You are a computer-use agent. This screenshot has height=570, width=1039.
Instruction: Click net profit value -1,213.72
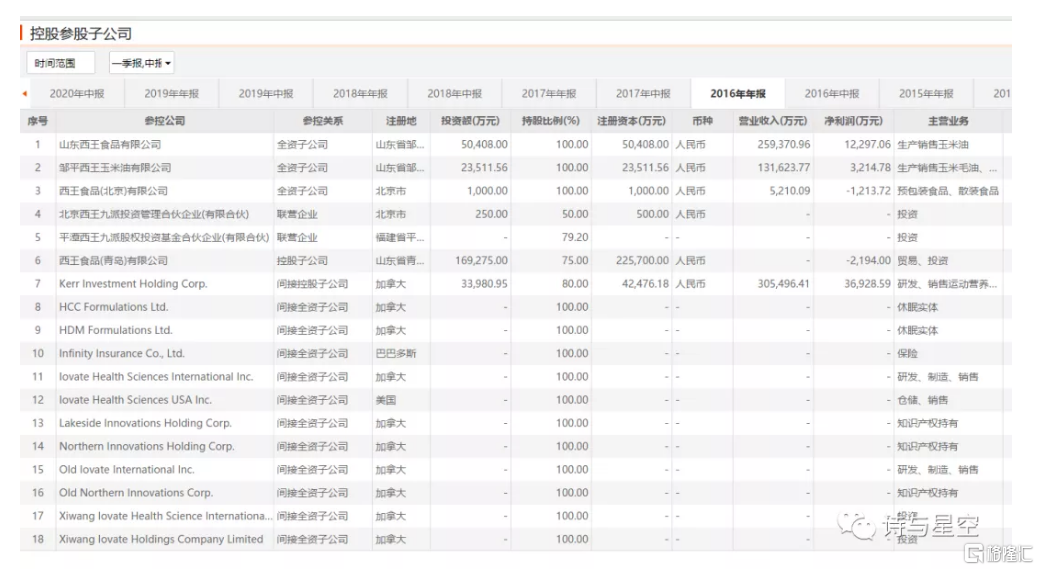click(868, 191)
